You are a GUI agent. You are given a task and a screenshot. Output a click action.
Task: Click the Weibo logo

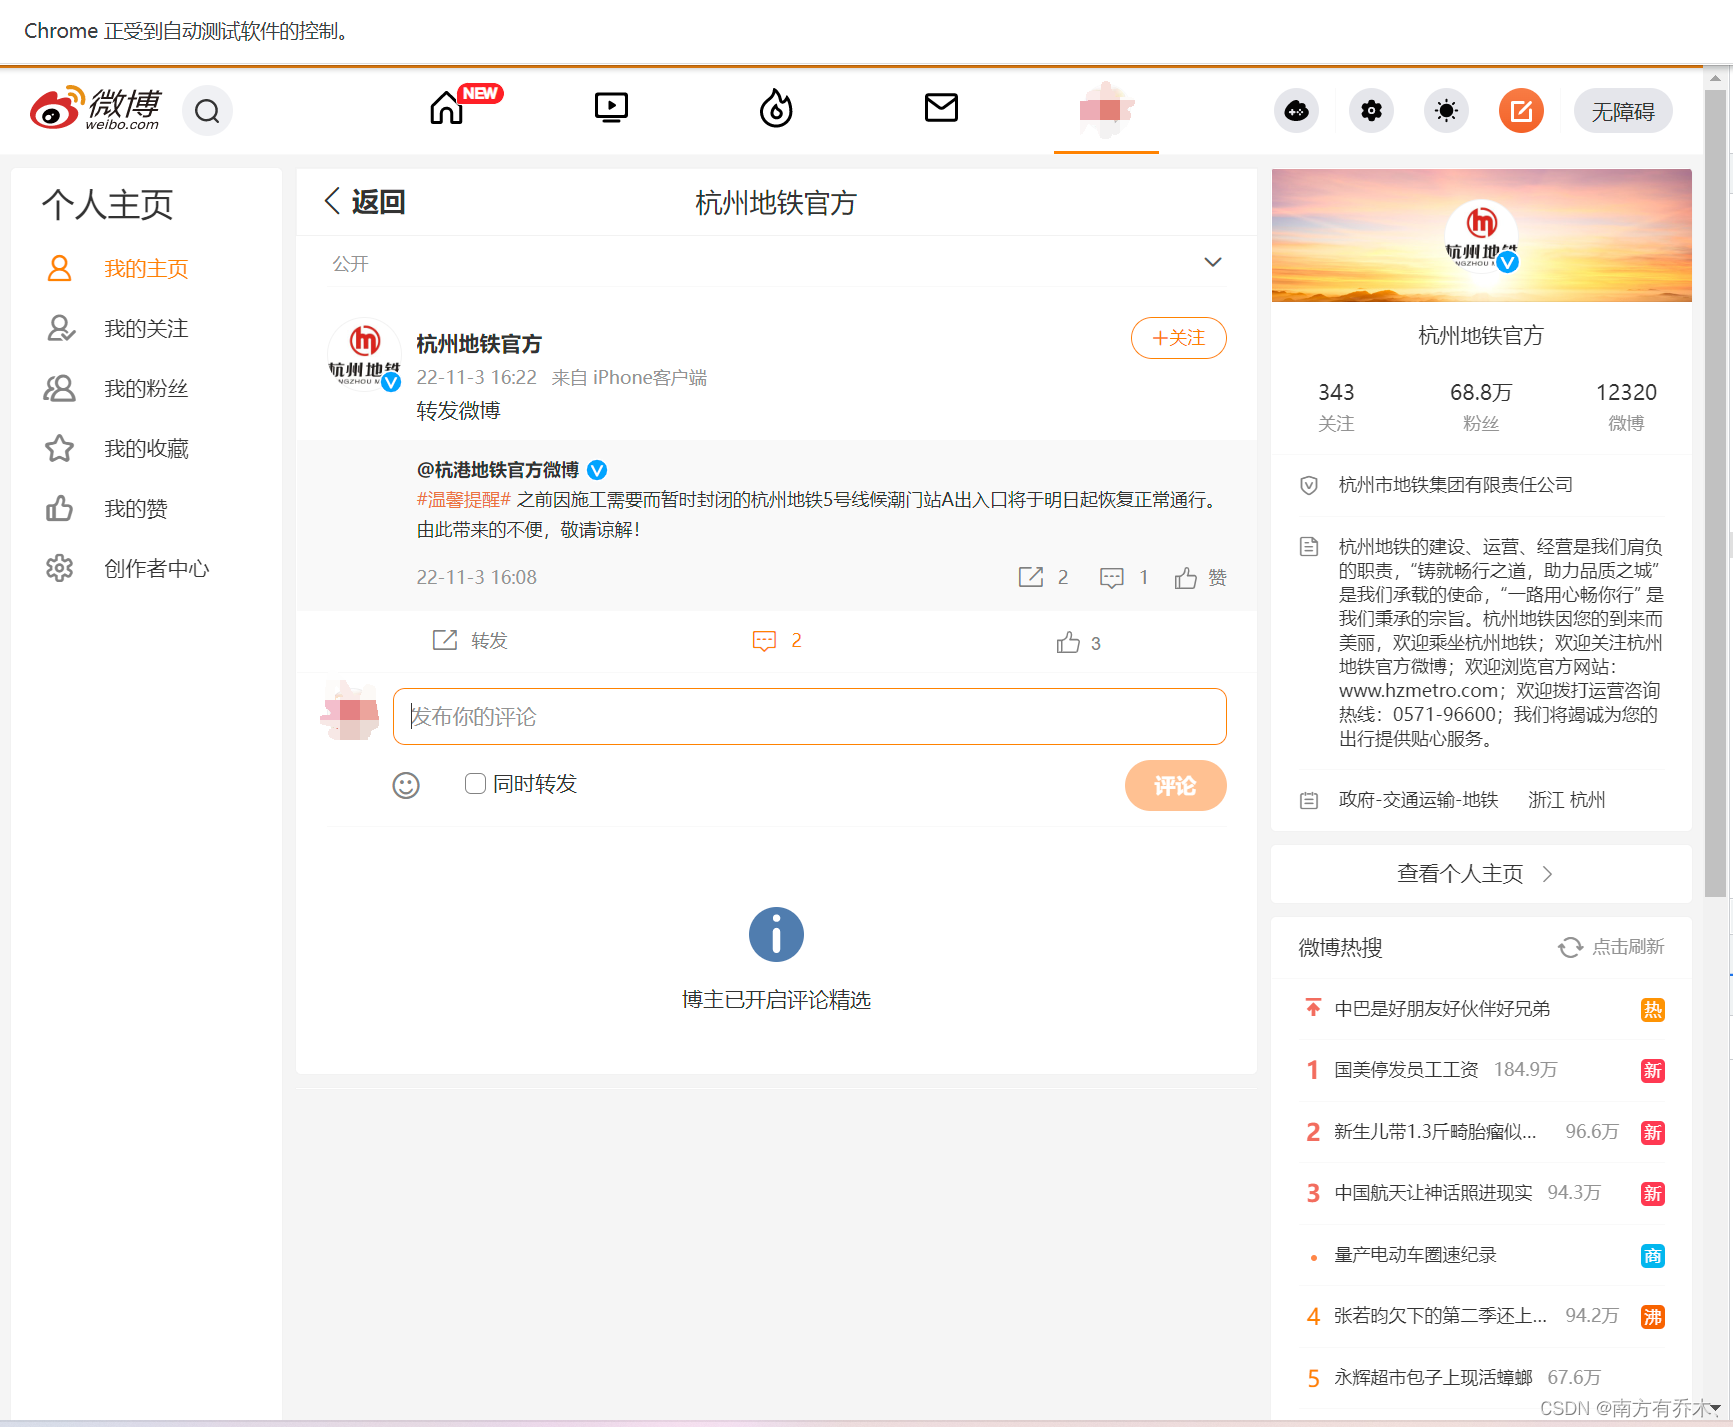point(95,109)
